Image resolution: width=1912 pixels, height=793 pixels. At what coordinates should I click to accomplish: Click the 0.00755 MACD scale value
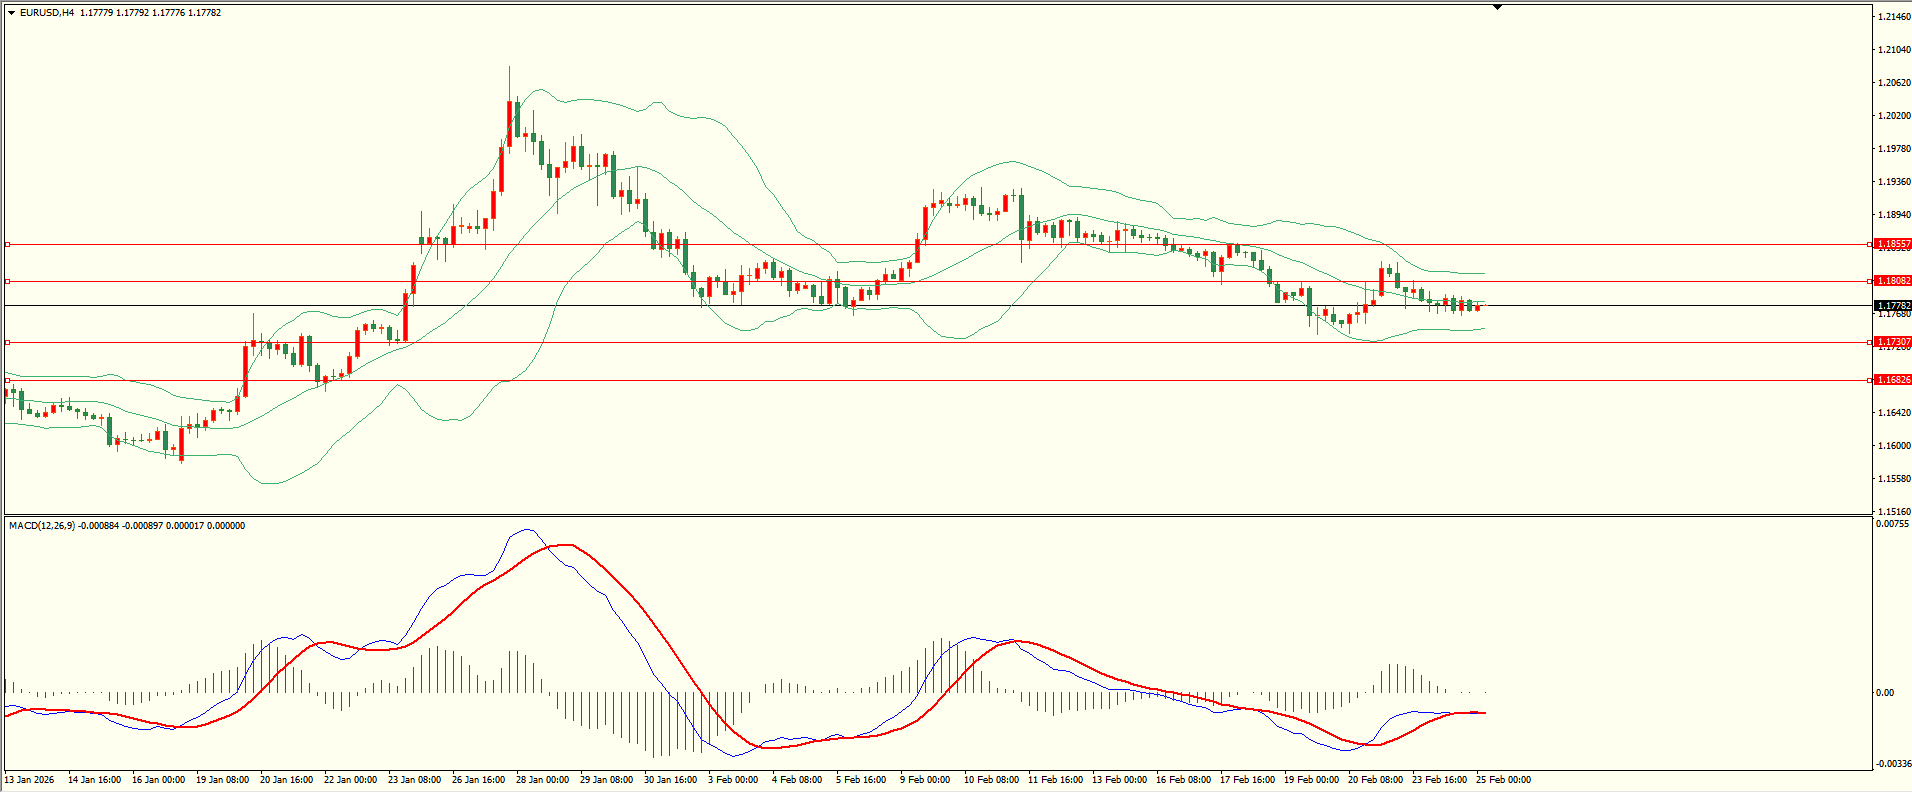pos(1892,523)
